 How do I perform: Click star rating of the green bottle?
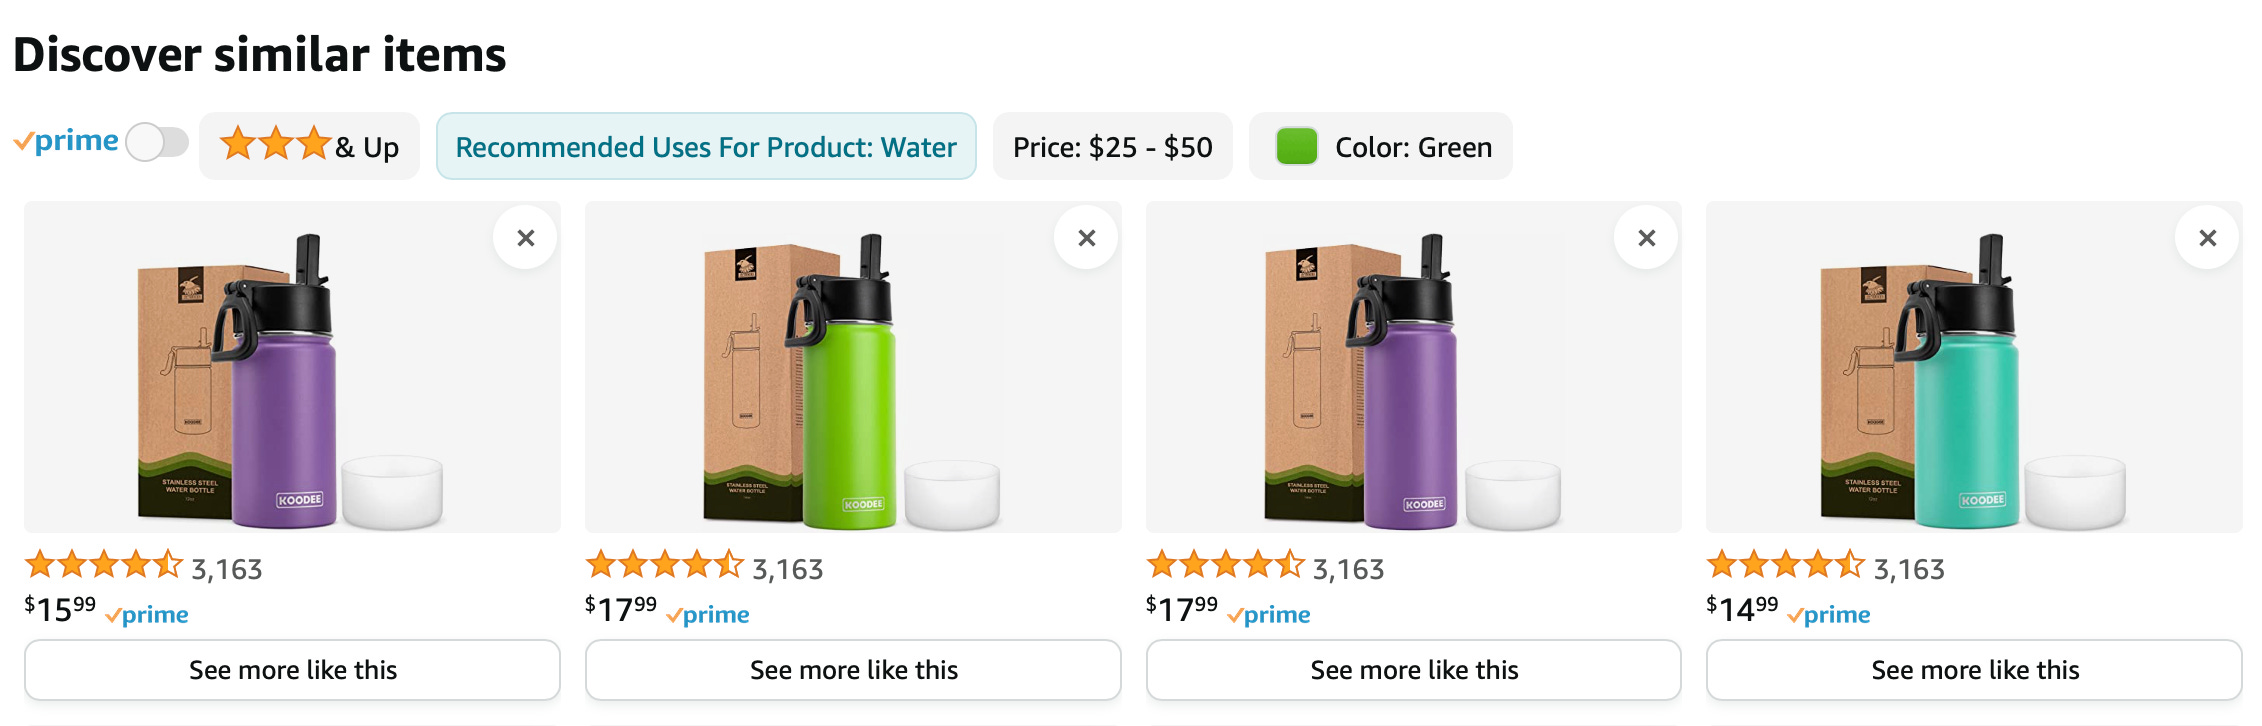click(665, 565)
